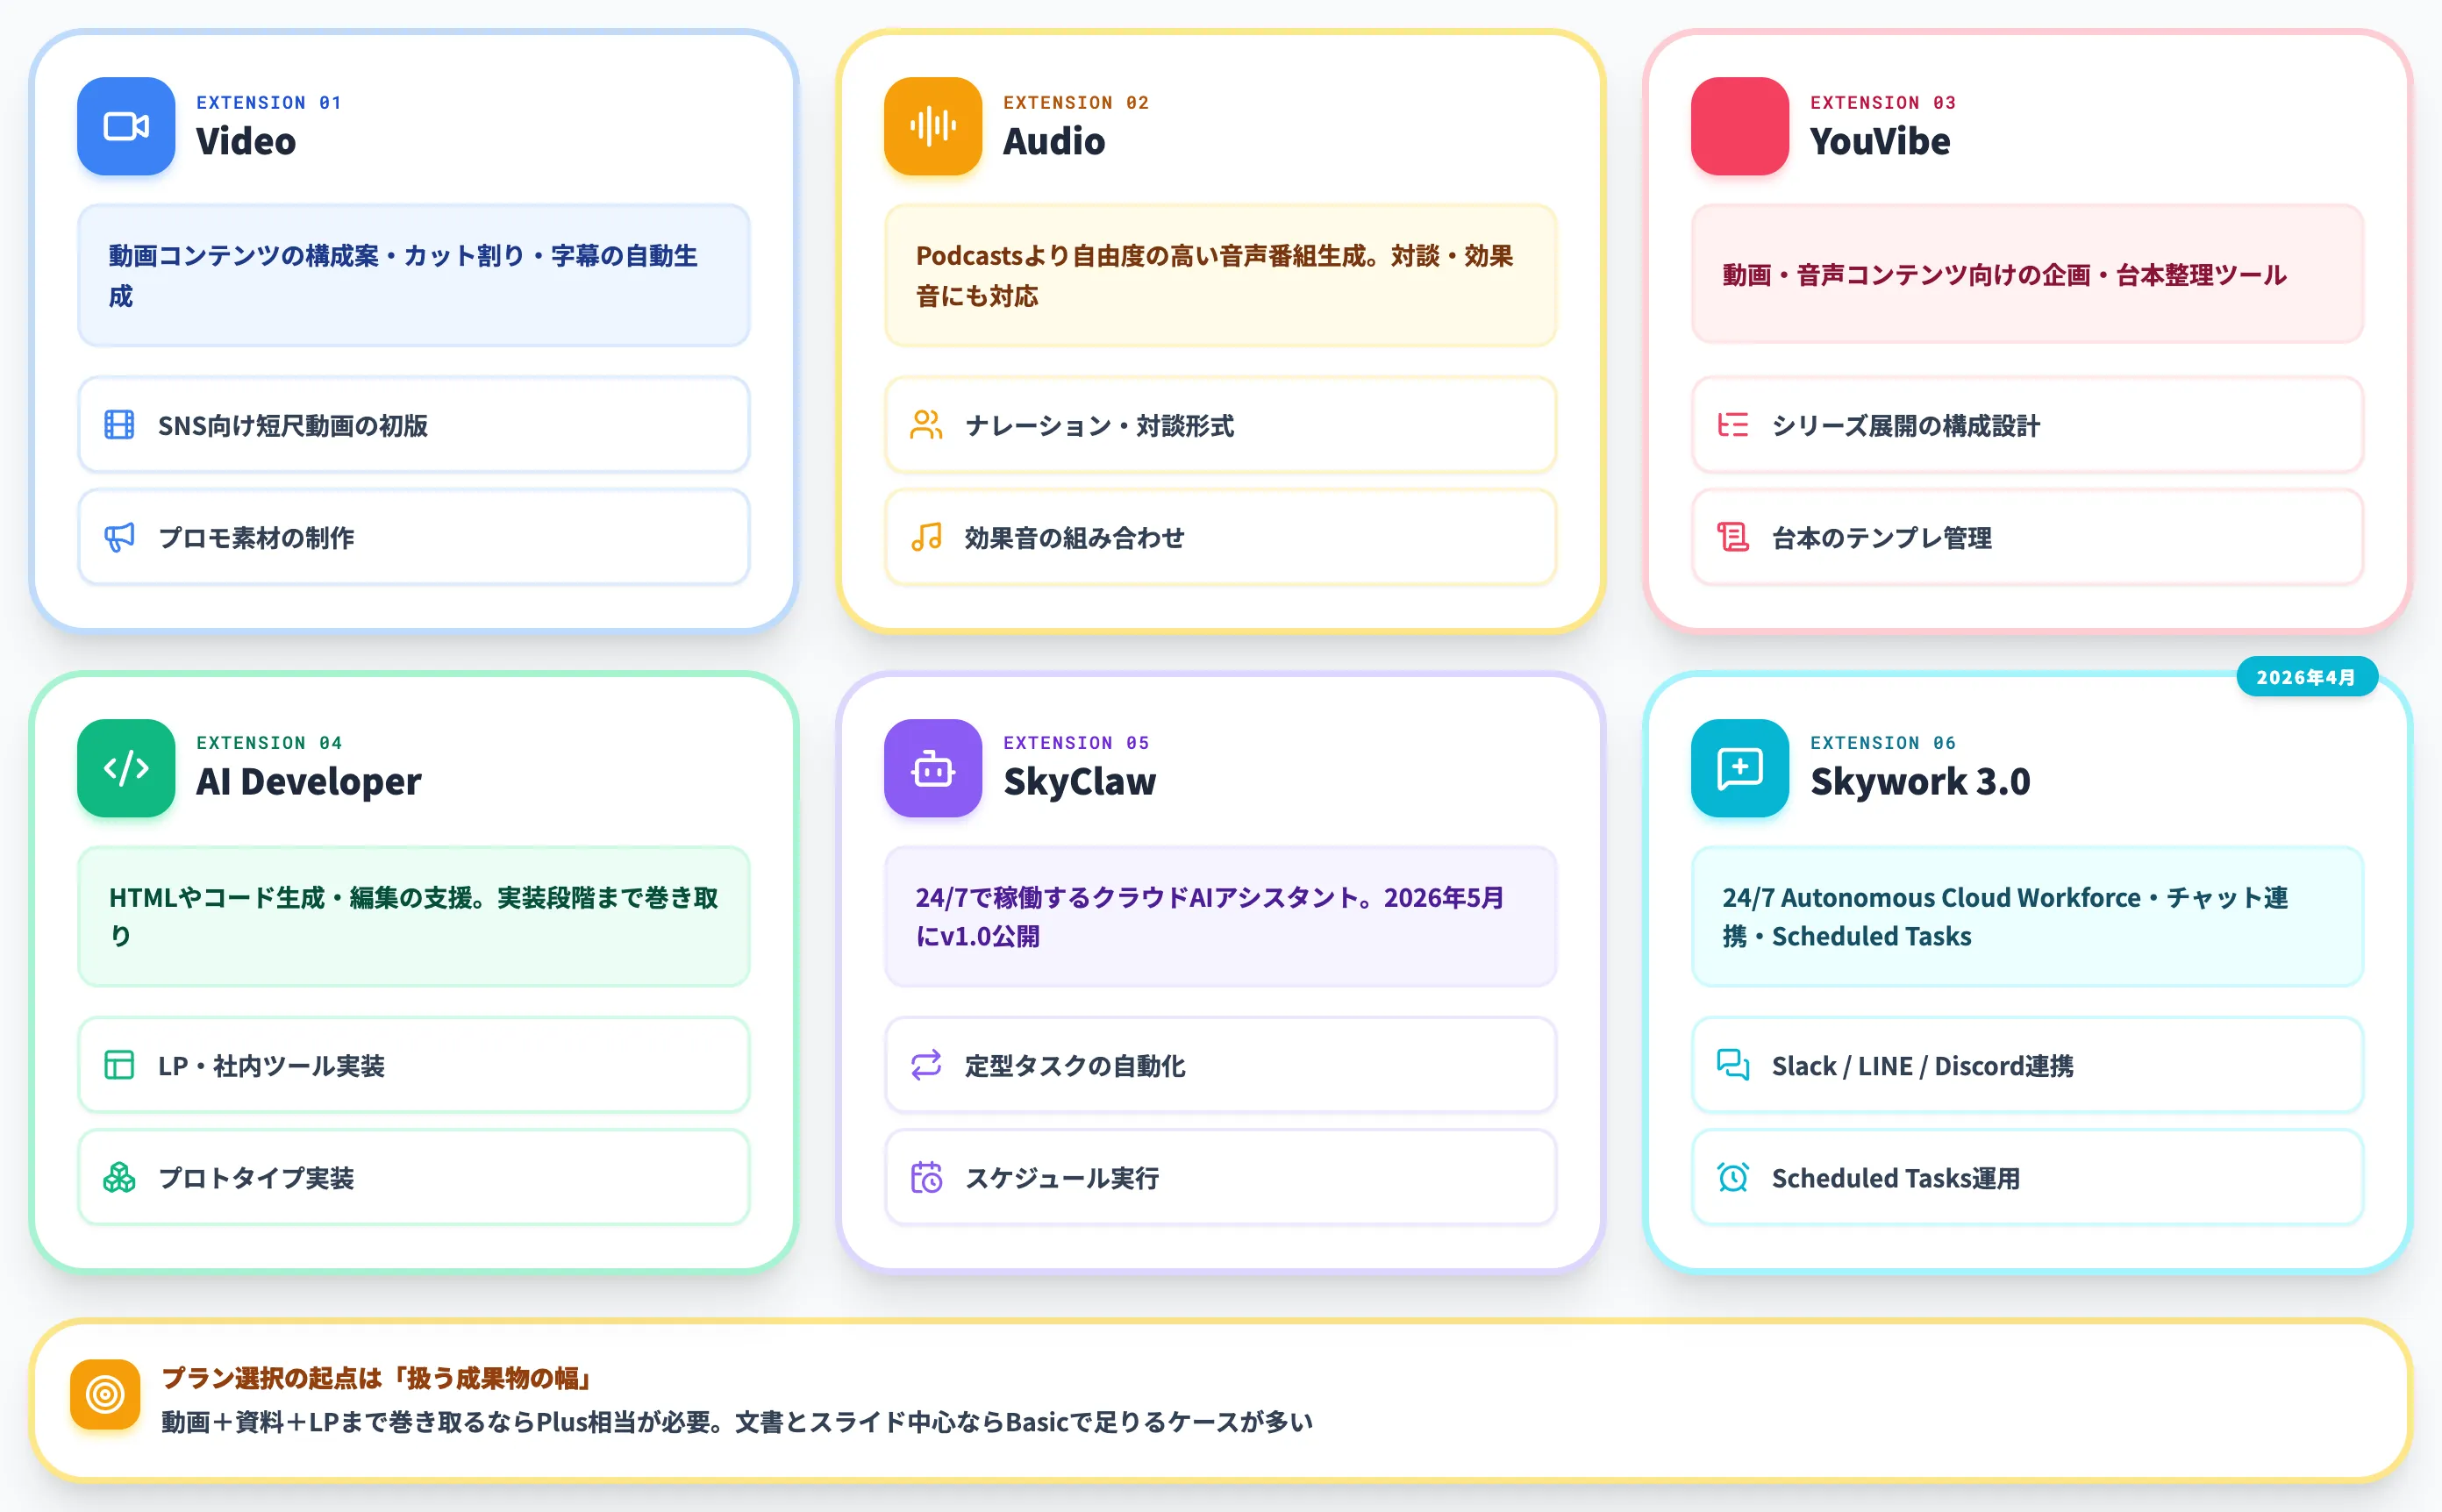This screenshot has width=2442, height=1512.
Task: Click the YouVibe description about 企画・台本整理ツール
Action: tap(2028, 274)
